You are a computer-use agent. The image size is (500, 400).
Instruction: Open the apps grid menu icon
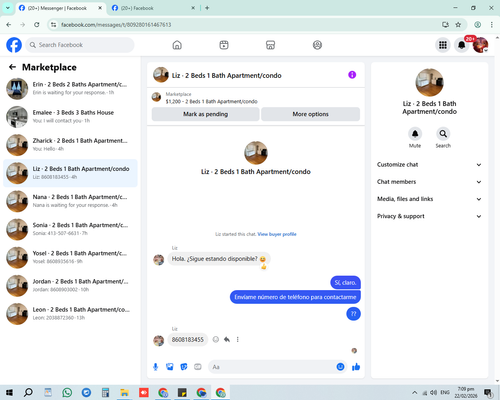443,45
